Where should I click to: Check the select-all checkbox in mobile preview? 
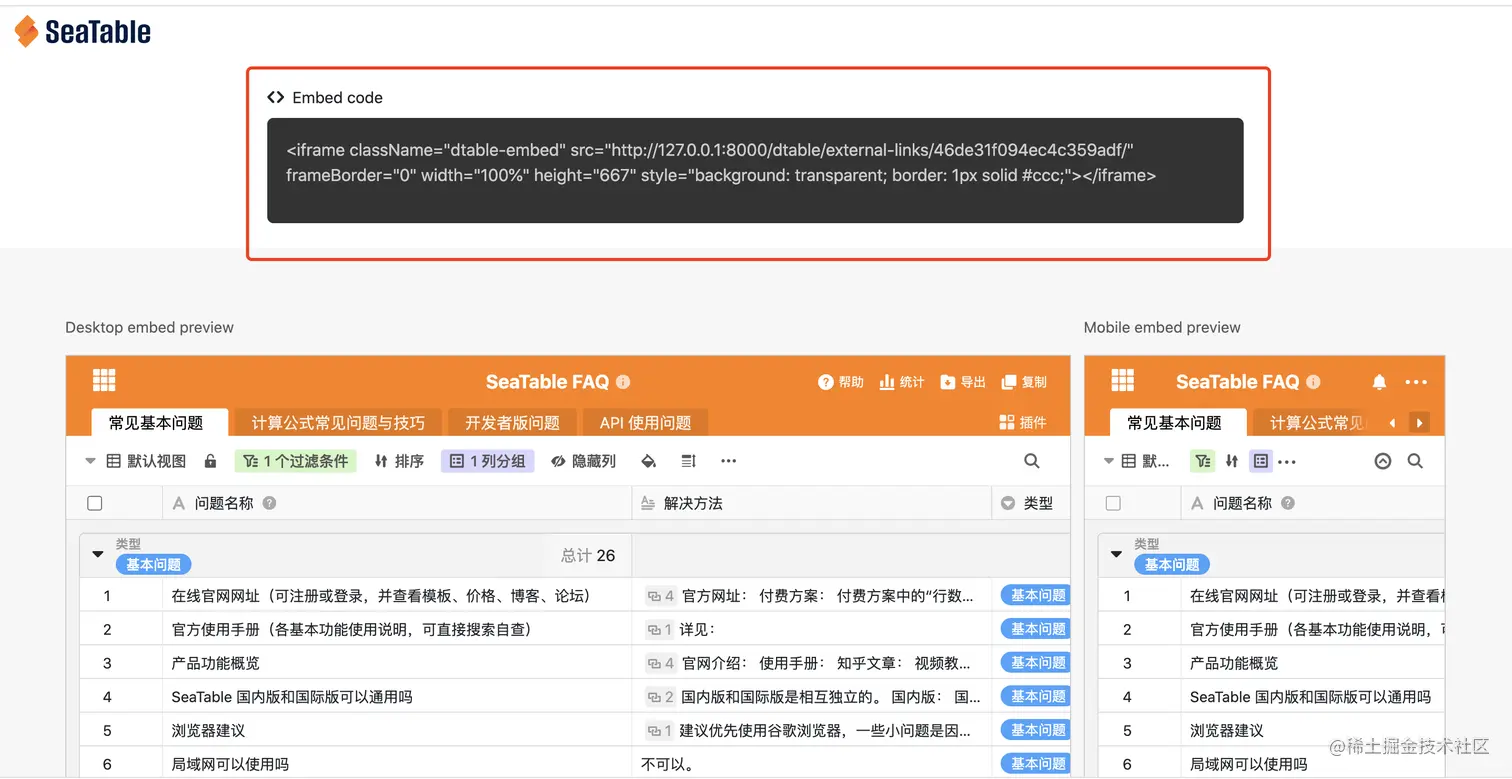pyautogui.click(x=1113, y=503)
